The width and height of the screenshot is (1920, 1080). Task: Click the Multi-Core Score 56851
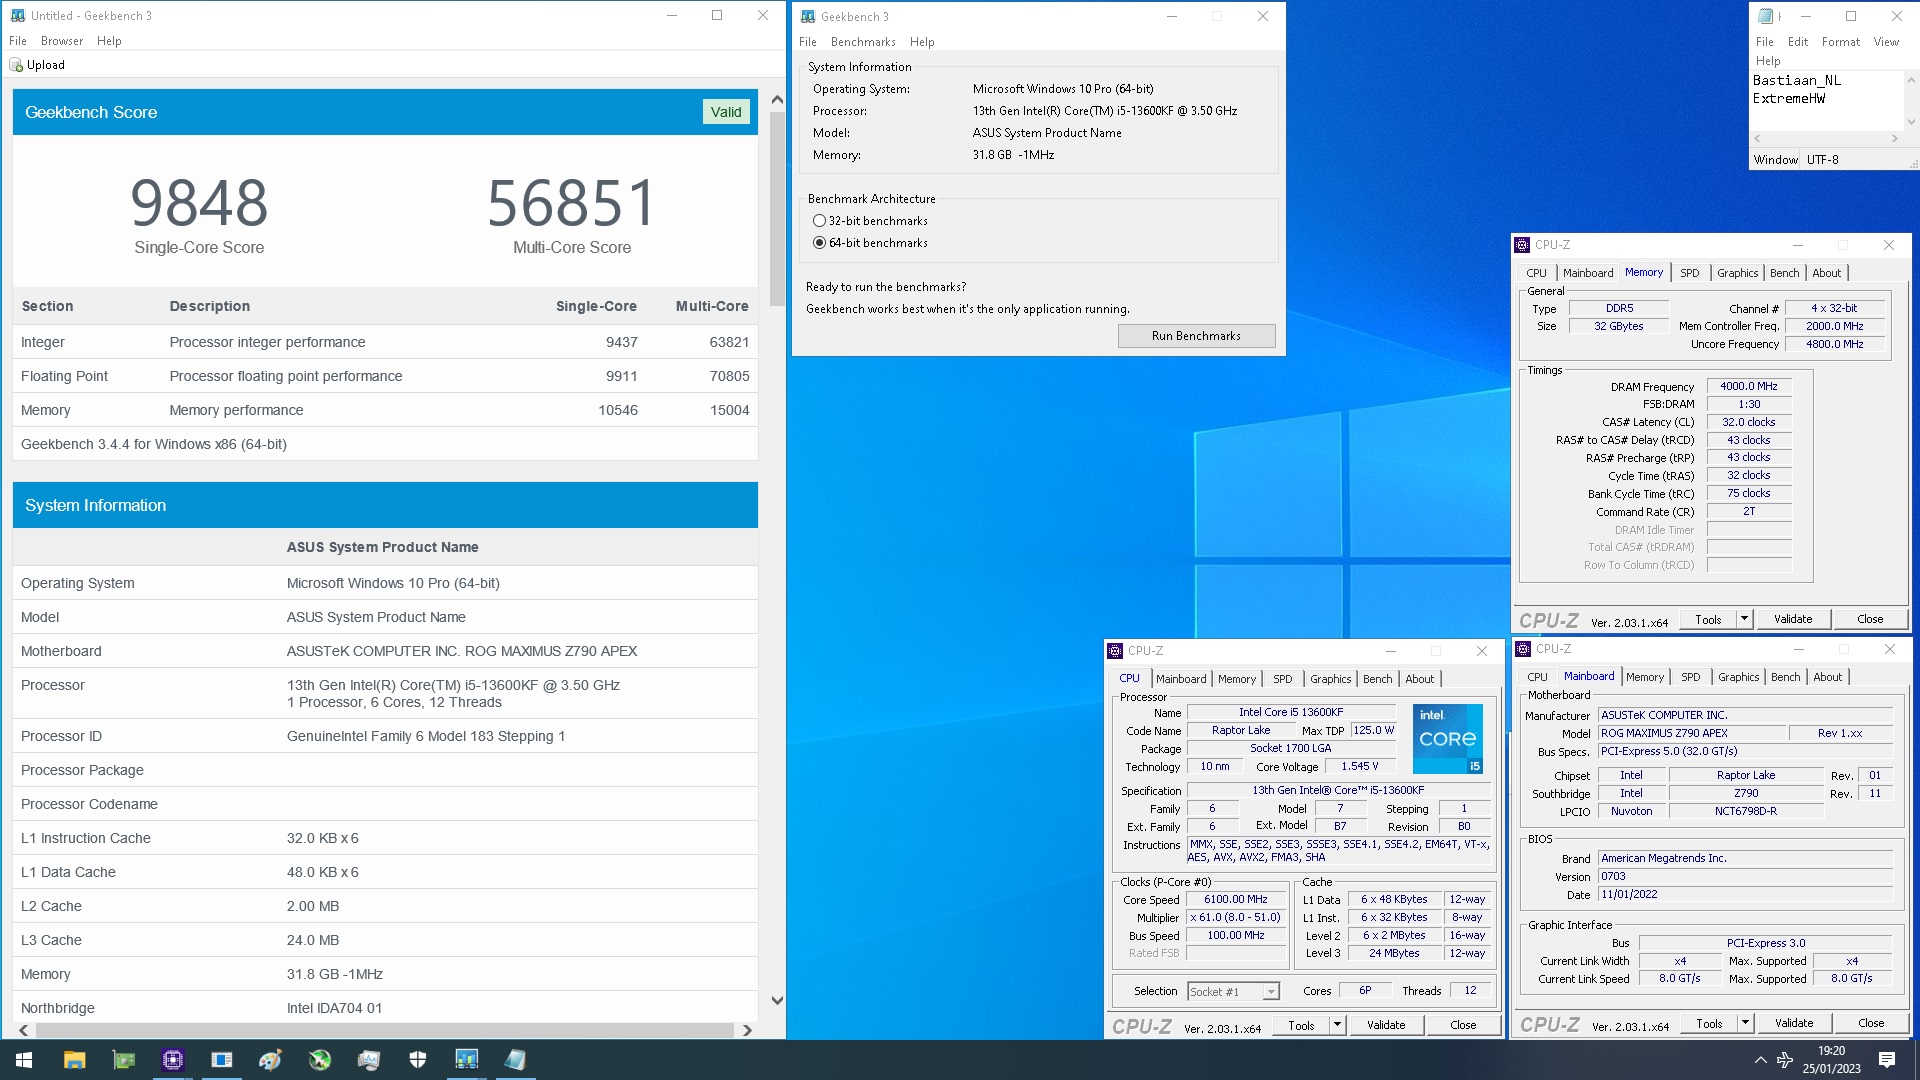coord(571,203)
